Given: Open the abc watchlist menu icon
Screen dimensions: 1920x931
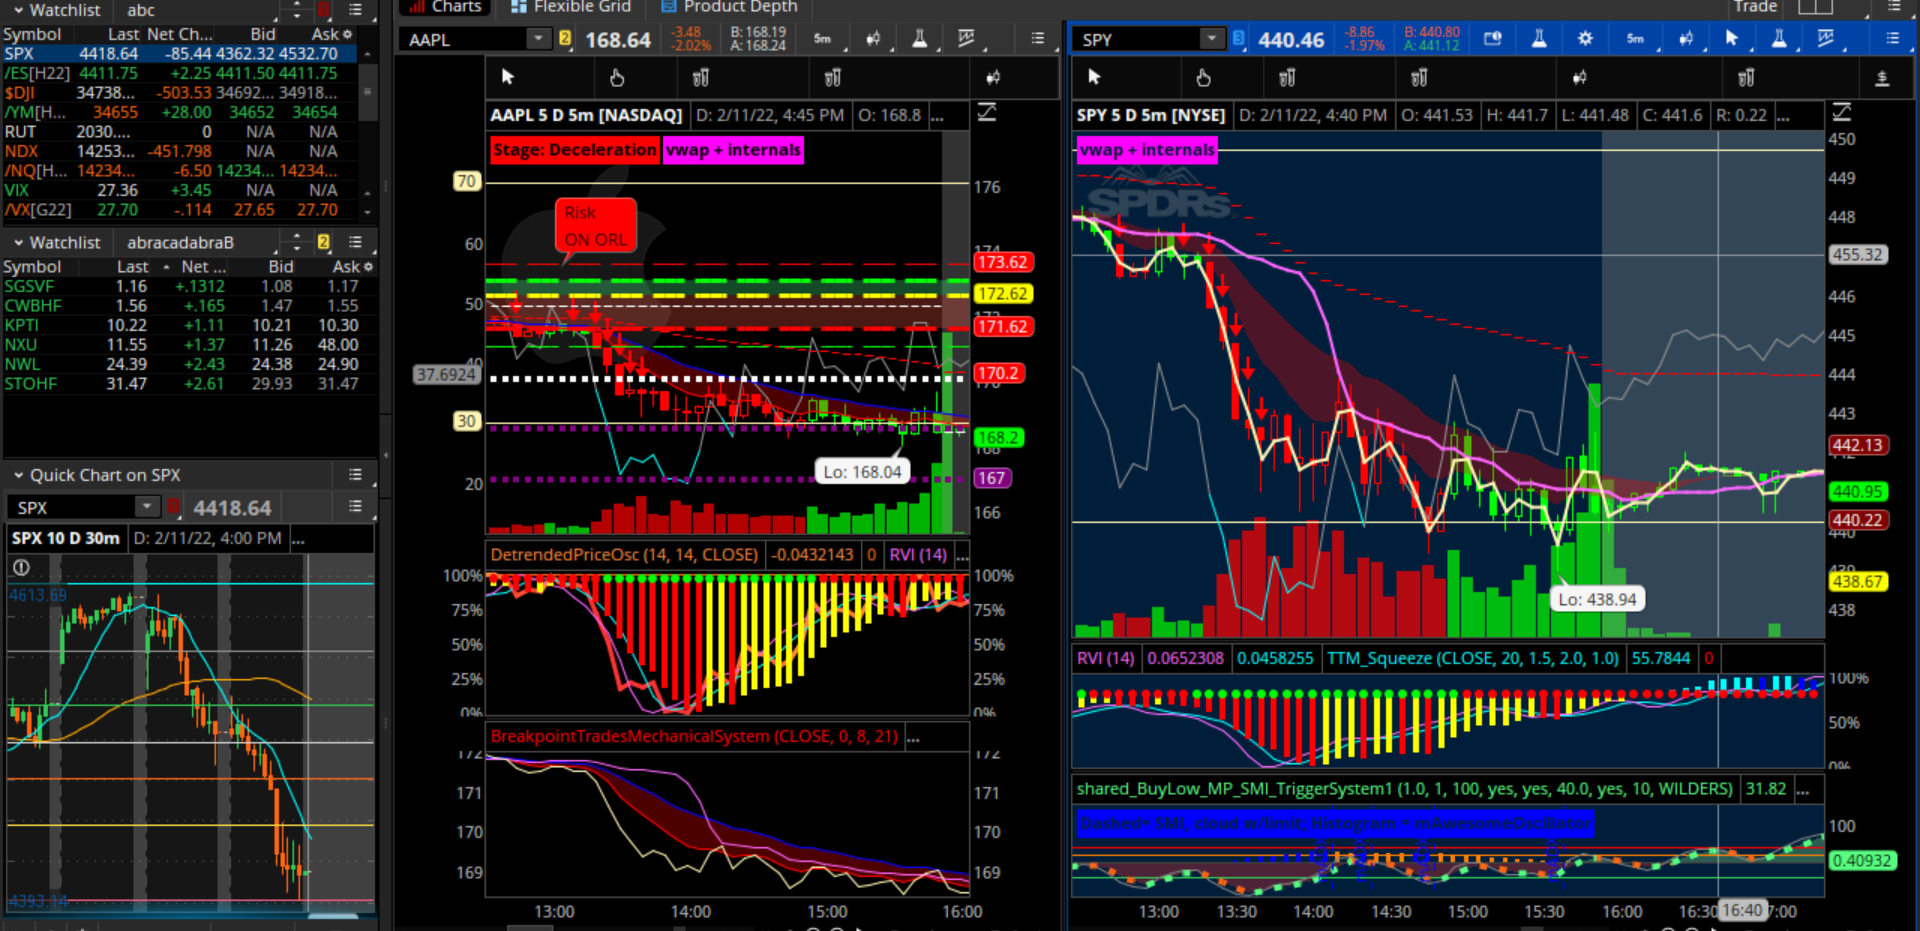Looking at the screenshot, I should click(x=355, y=10).
